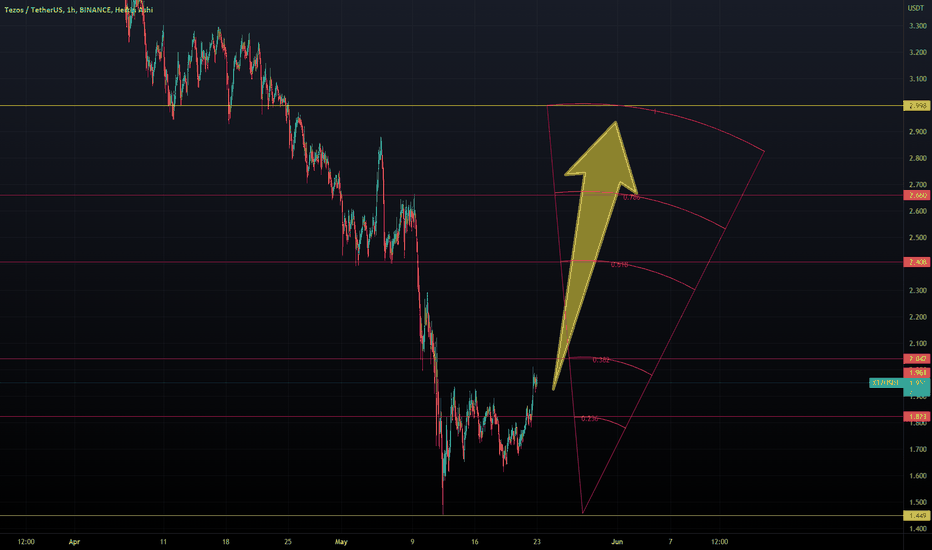This screenshot has width=932, height=550.
Task: Select the red 1.961 price label
Action: point(917,373)
